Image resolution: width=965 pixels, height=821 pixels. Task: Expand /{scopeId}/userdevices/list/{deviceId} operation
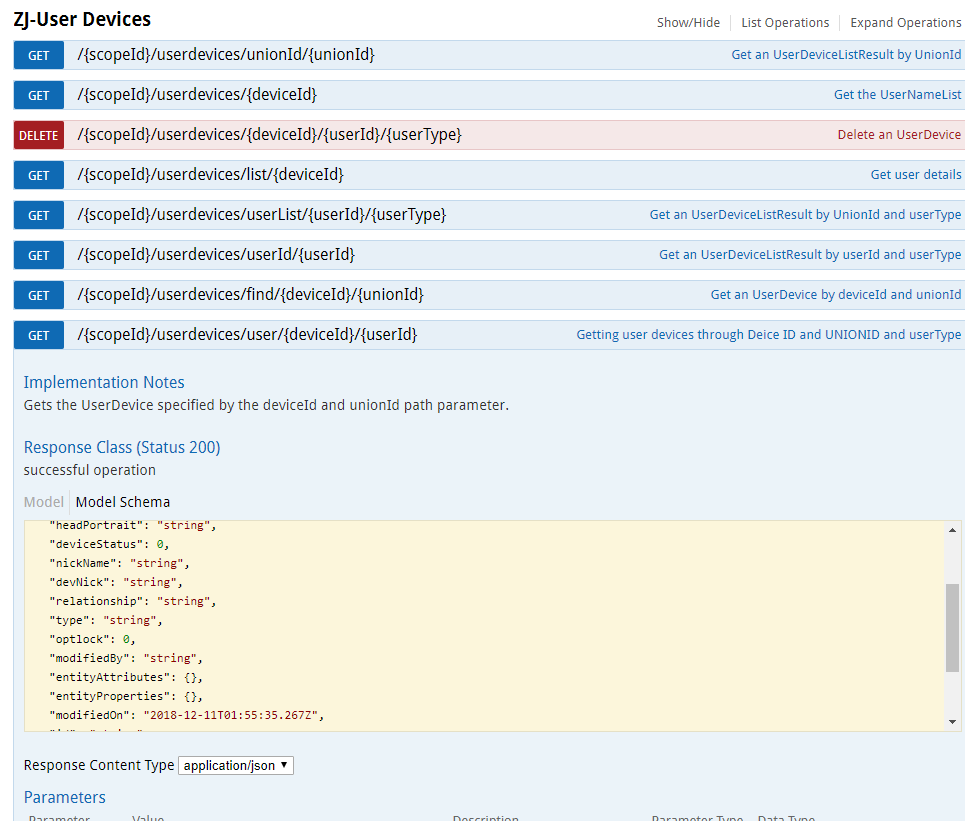210,175
